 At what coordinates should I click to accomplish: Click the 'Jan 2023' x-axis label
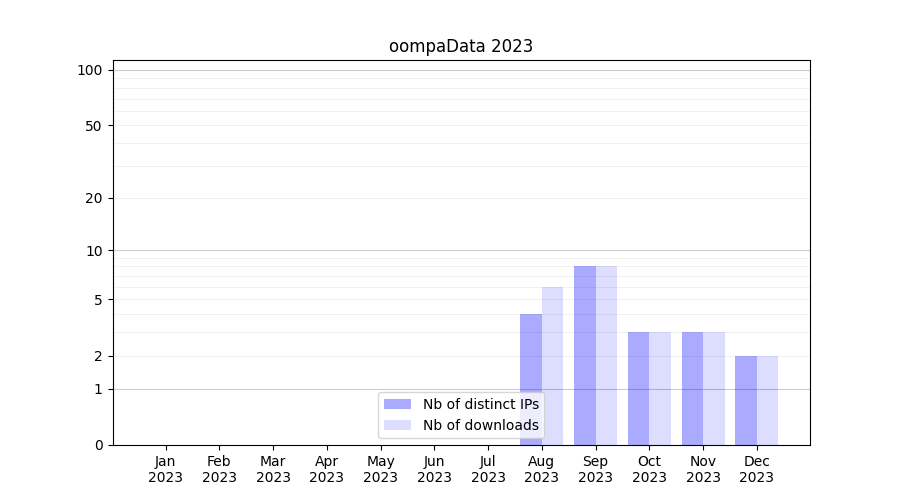pos(165,469)
